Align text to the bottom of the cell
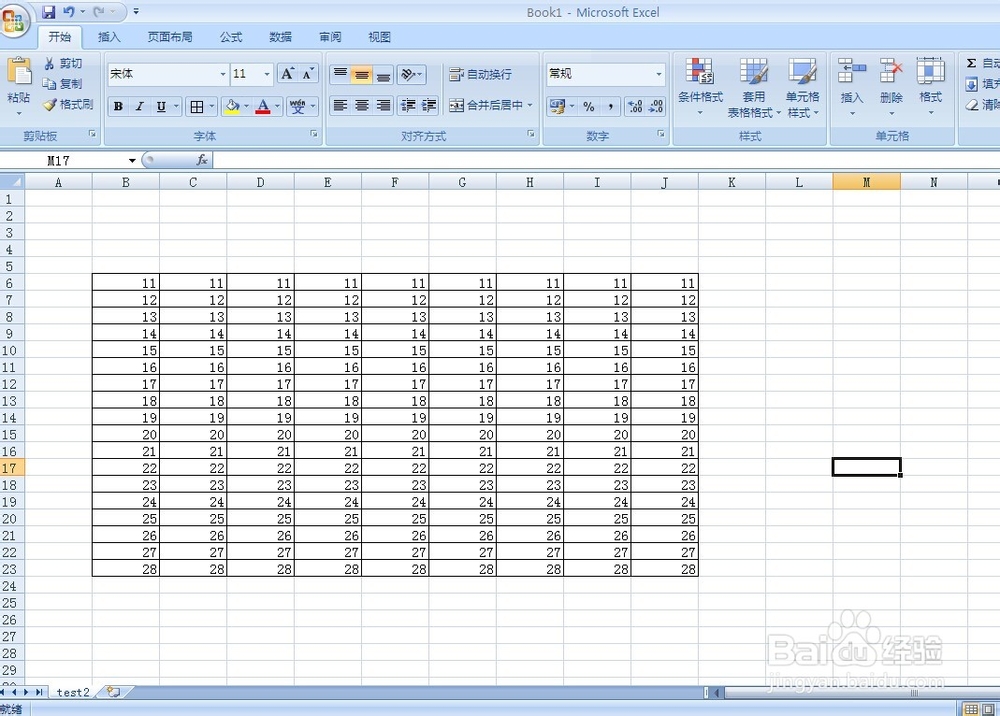Viewport: 1000px width, 716px height. click(x=383, y=75)
